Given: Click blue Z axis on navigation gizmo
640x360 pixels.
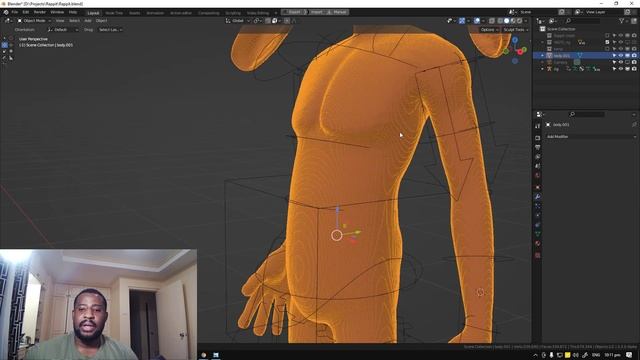Looking at the screenshot, I should [x=515, y=40].
